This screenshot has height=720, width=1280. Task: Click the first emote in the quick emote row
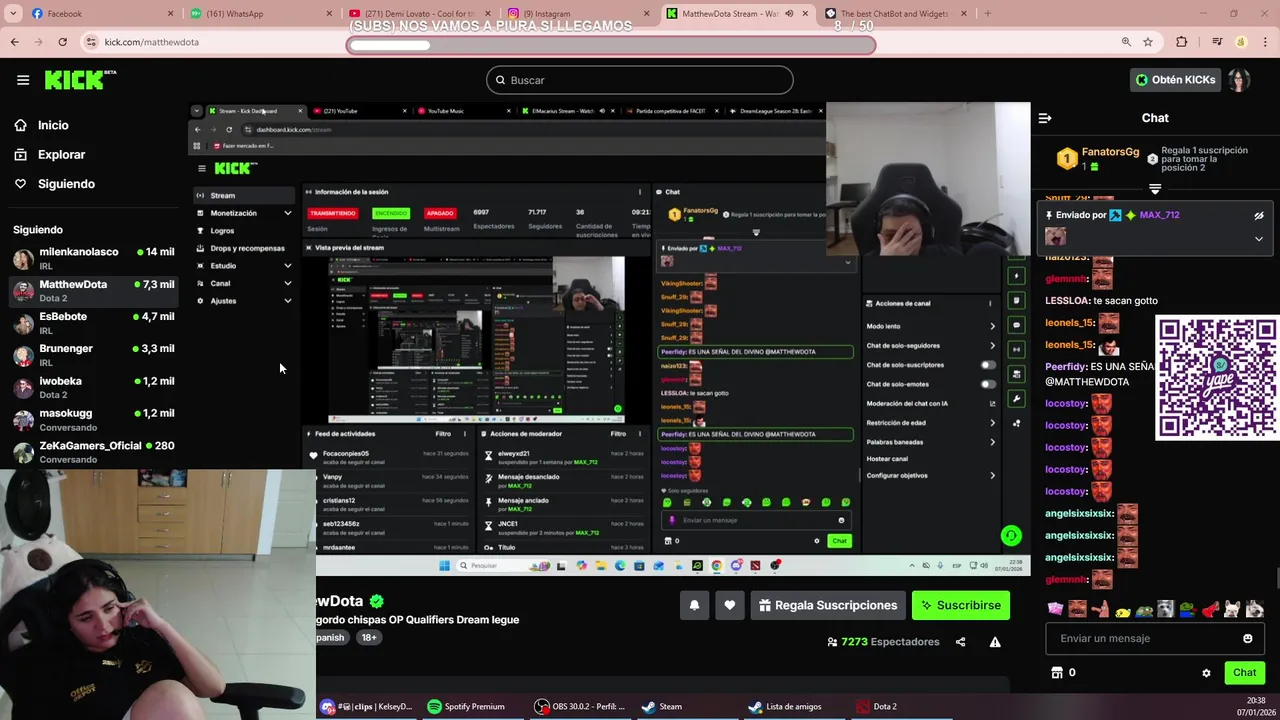[x=1055, y=608]
